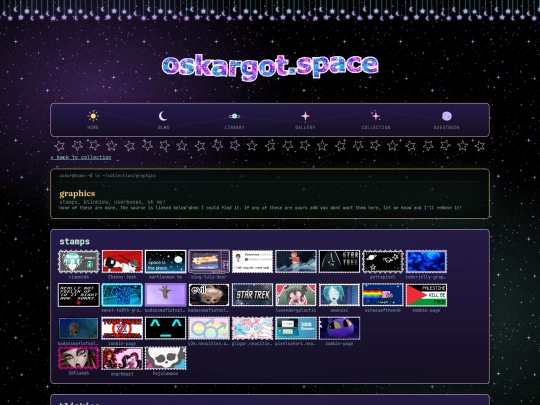The height and width of the screenshot is (405, 540).
Task: Open the 'sweet-to0th-gra..' source link
Action: [122, 310]
